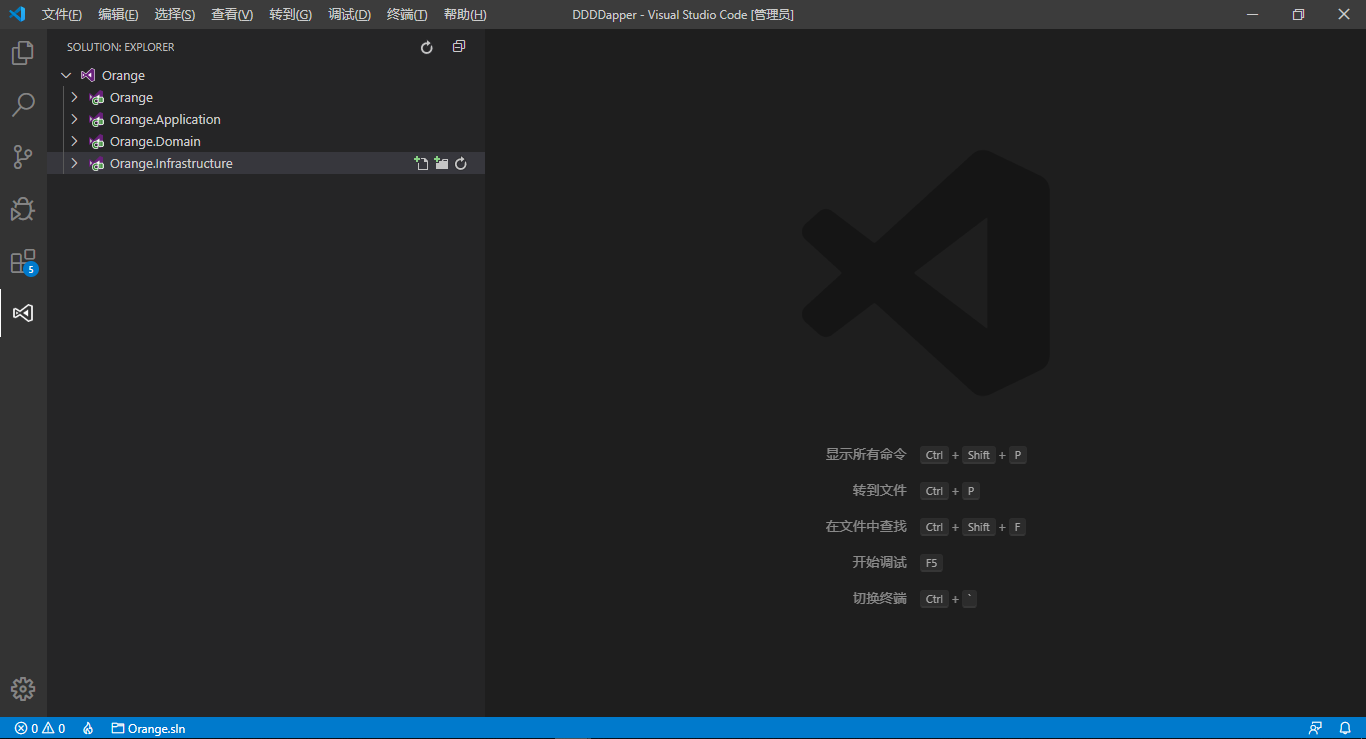
Task: Select the Solution Explorer activity bar icon
Action: point(23,313)
